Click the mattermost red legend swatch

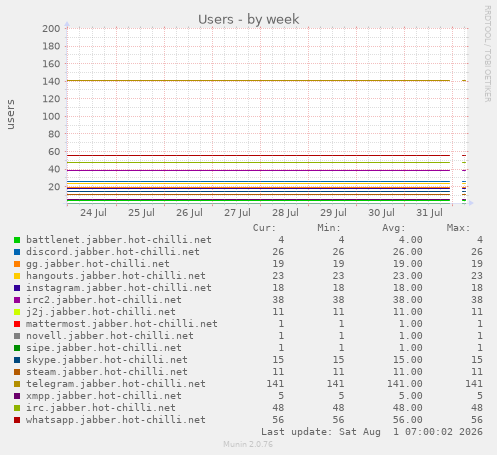(x=17, y=324)
